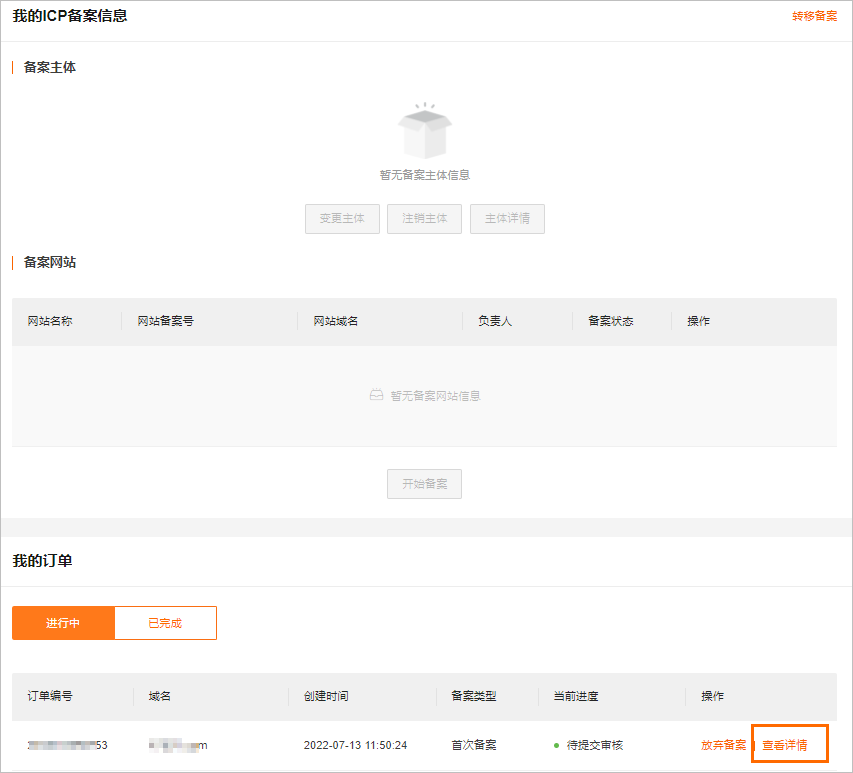Switch to the 进行中 tab
The width and height of the screenshot is (853, 773).
[x=63, y=622]
